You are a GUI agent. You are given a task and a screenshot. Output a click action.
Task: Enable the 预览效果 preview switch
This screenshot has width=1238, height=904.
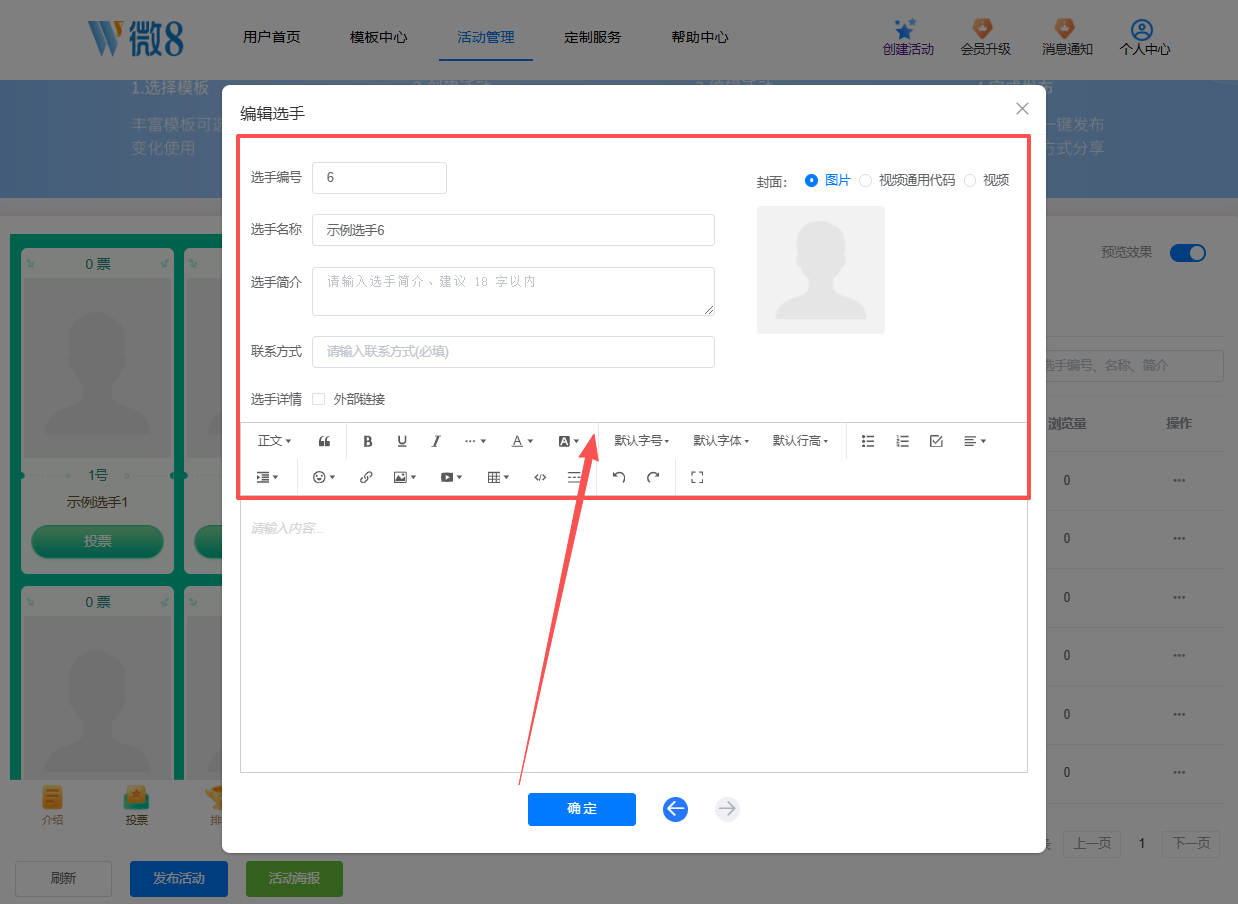(1188, 253)
